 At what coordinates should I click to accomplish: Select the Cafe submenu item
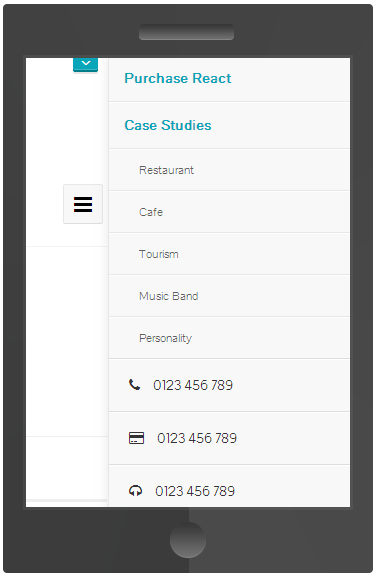click(151, 212)
